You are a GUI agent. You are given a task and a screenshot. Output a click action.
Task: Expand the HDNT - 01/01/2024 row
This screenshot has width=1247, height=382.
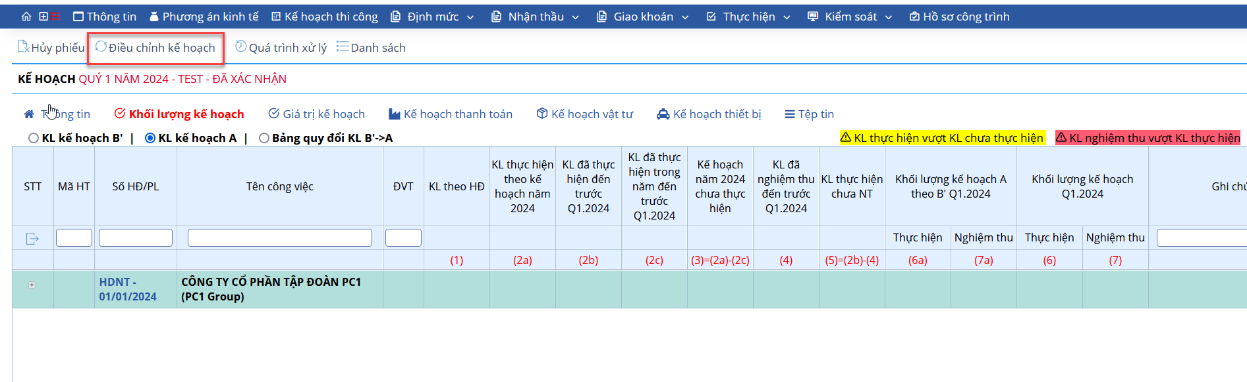click(32, 285)
